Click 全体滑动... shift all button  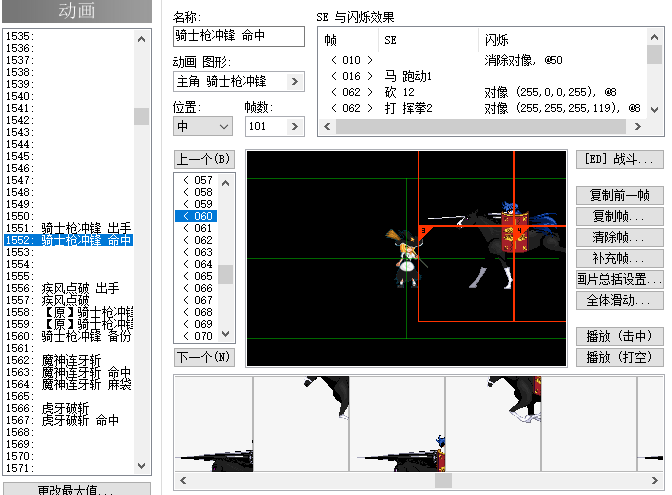coord(620,300)
